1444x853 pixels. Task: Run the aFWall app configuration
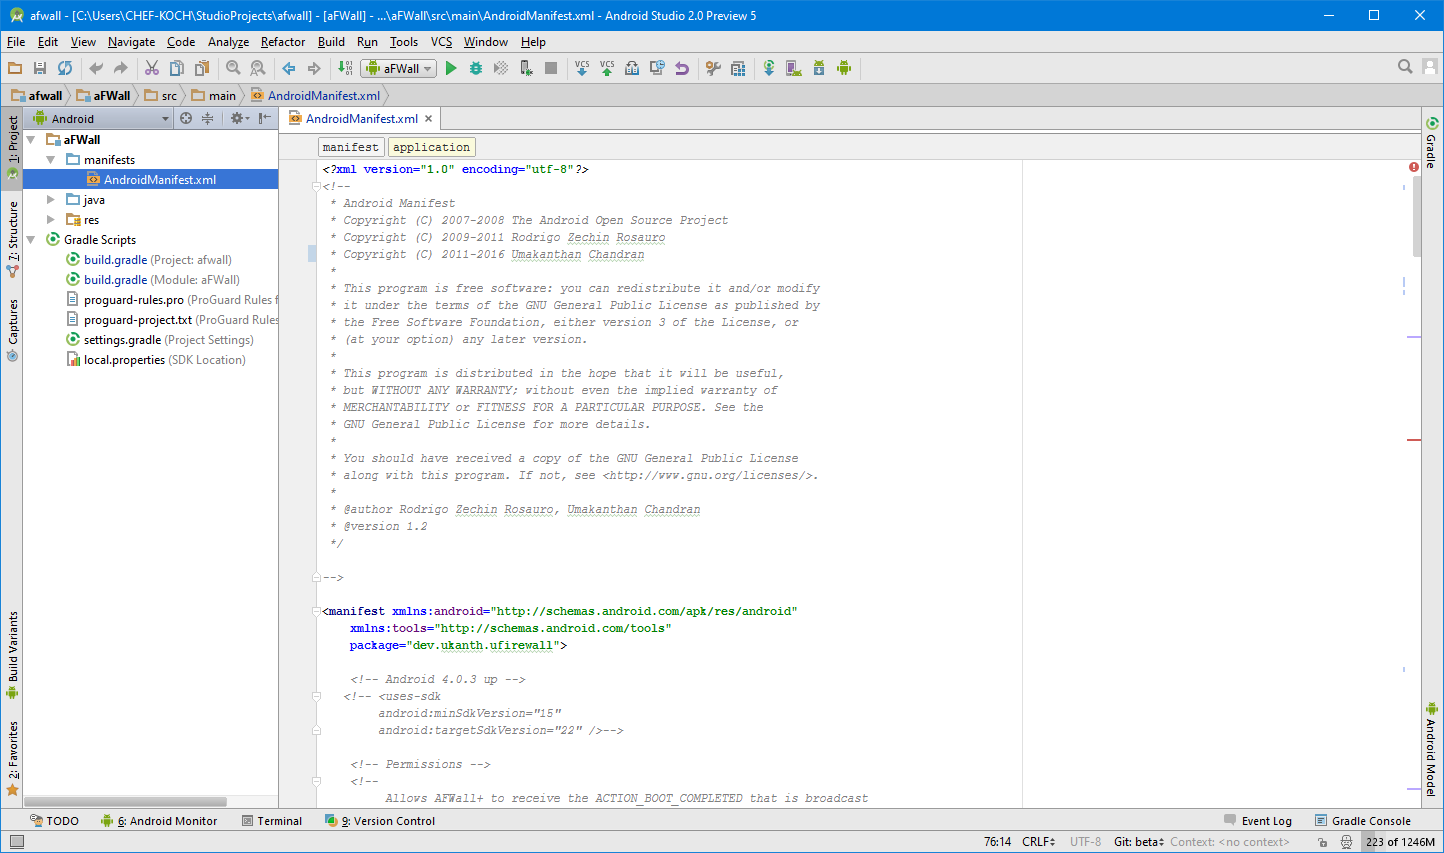coord(451,68)
